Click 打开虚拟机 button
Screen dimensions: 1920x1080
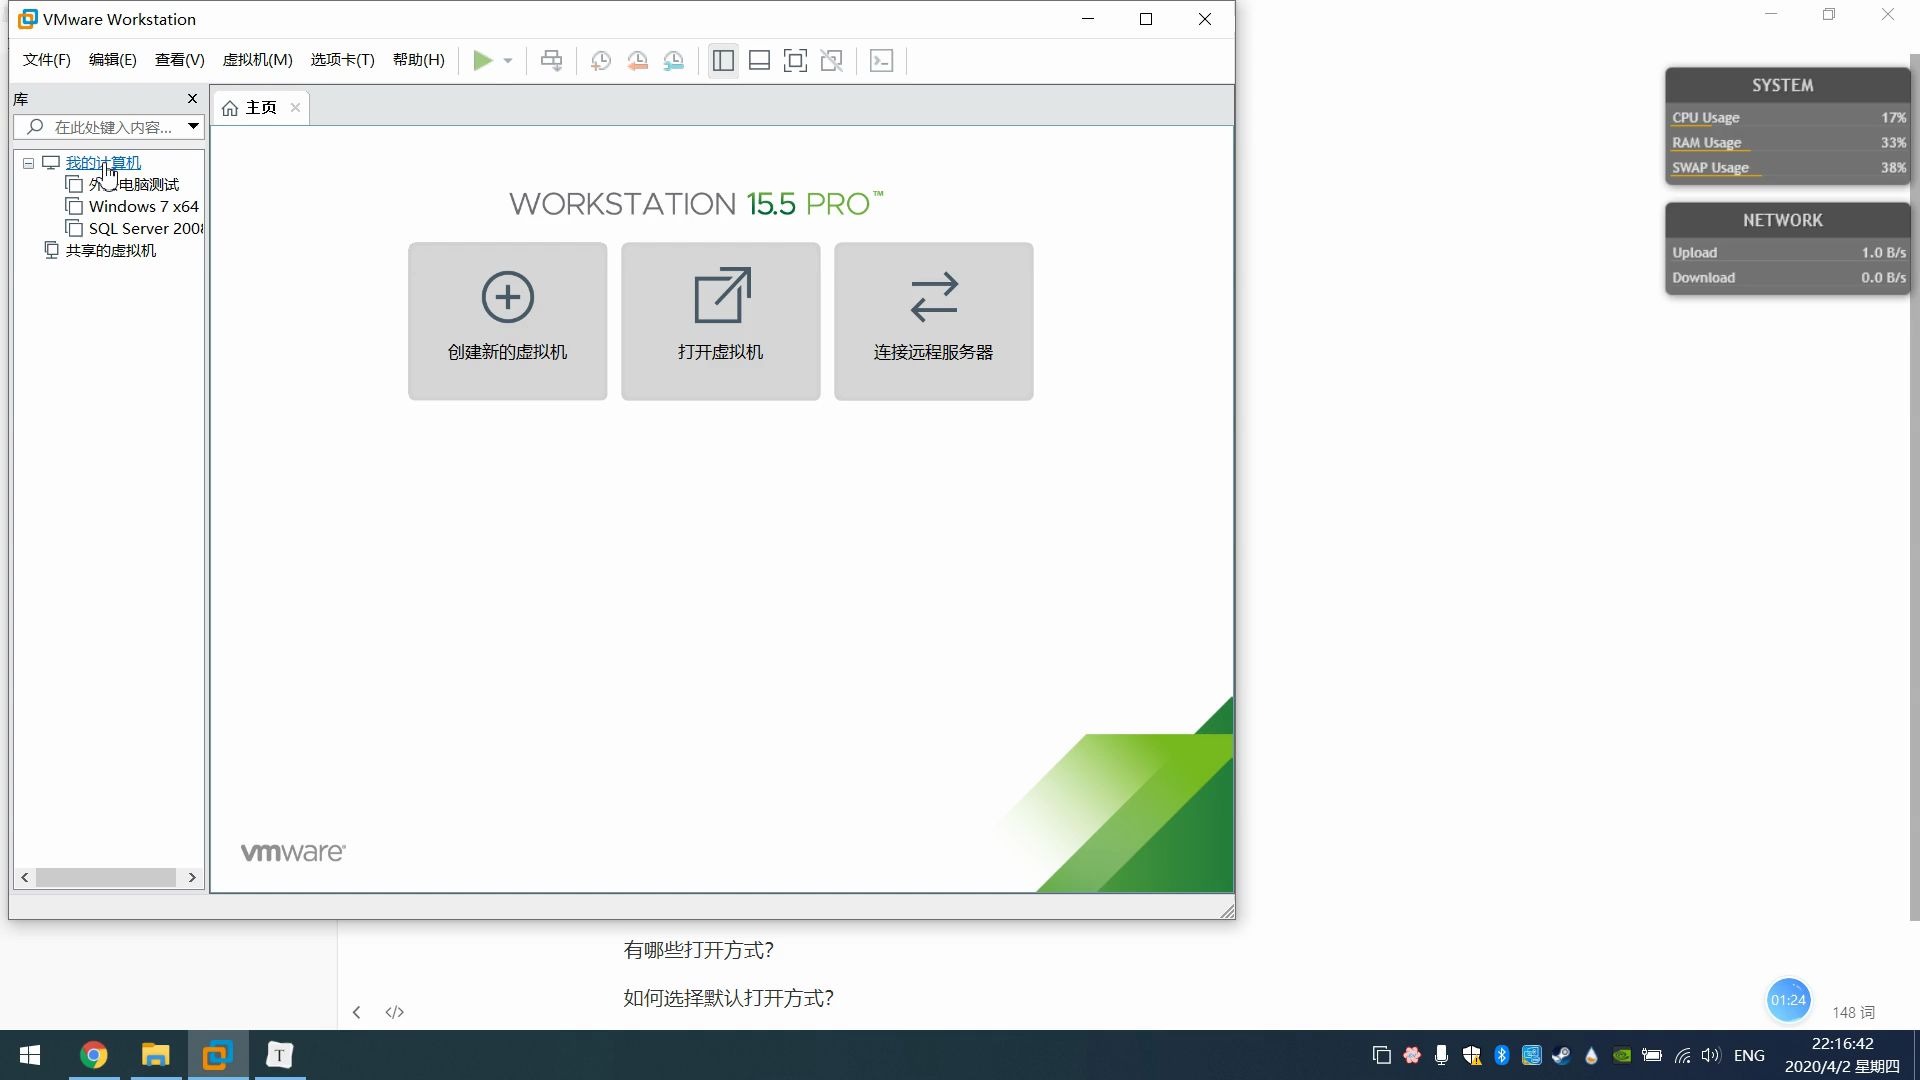coord(720,321)
